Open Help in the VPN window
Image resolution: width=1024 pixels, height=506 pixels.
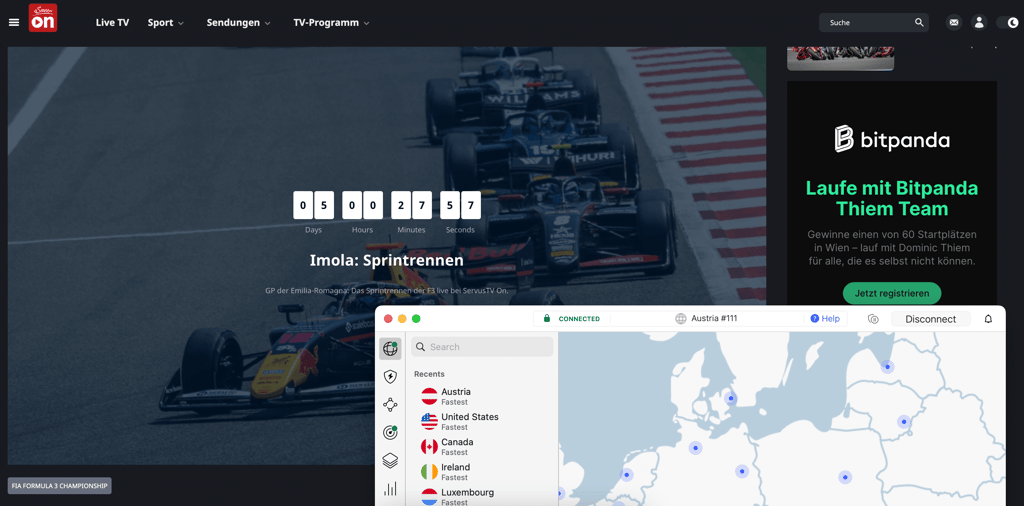coord(825,319)
